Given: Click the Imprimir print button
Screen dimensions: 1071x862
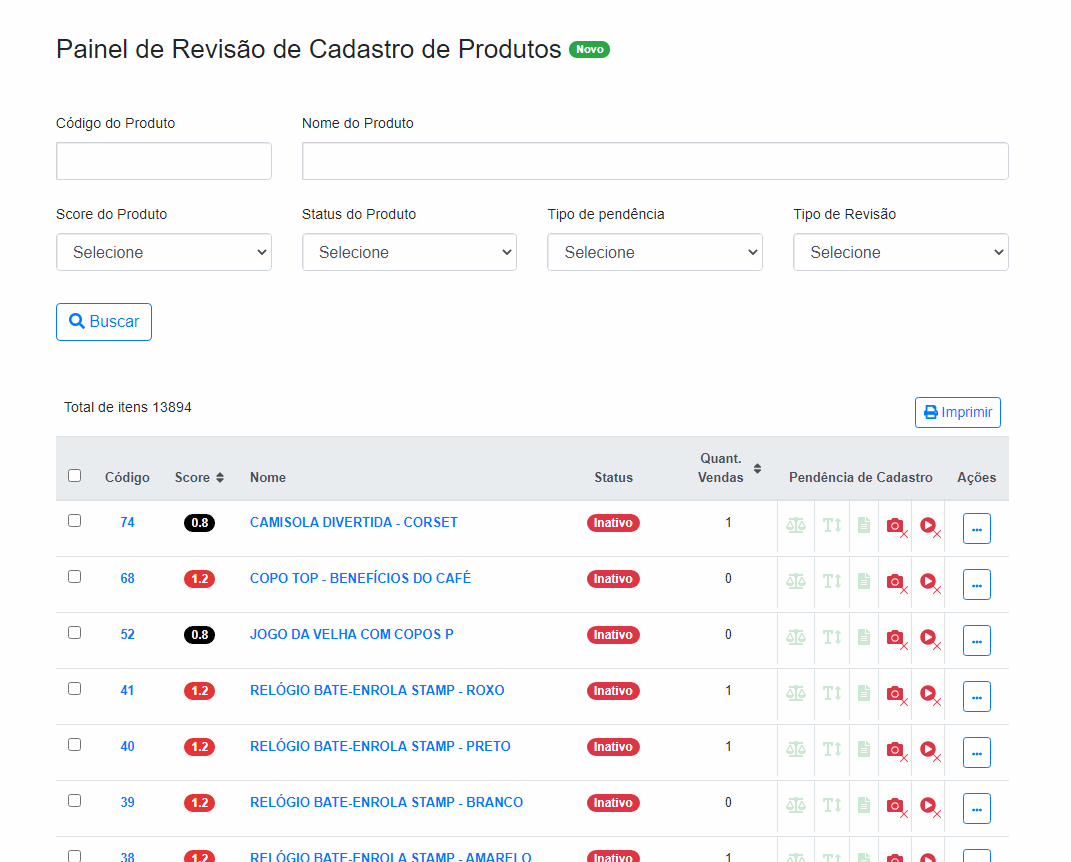Looking at the screenshot, I should [x=958, y=413].
